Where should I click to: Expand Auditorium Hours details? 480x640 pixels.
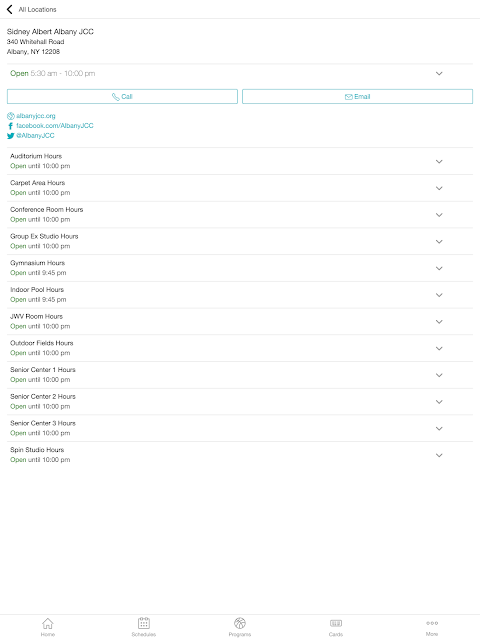point(240,161)
